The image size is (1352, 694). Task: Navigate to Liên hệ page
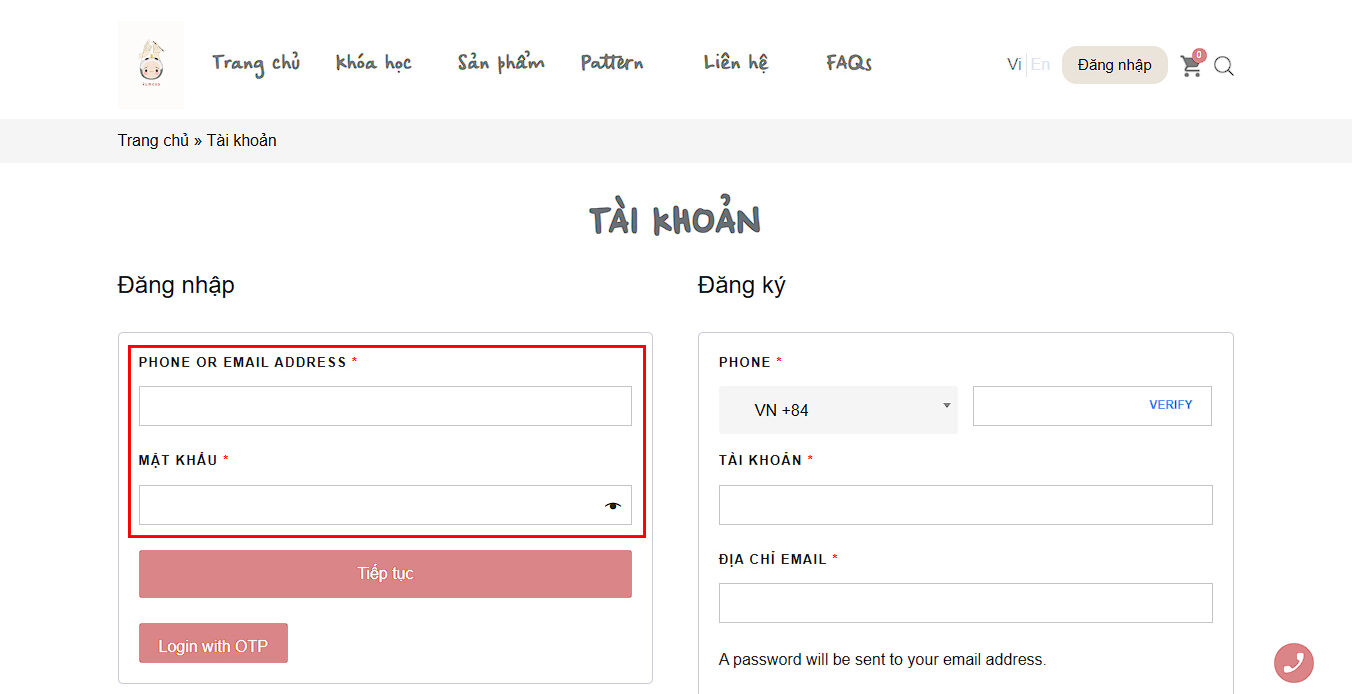736,63
